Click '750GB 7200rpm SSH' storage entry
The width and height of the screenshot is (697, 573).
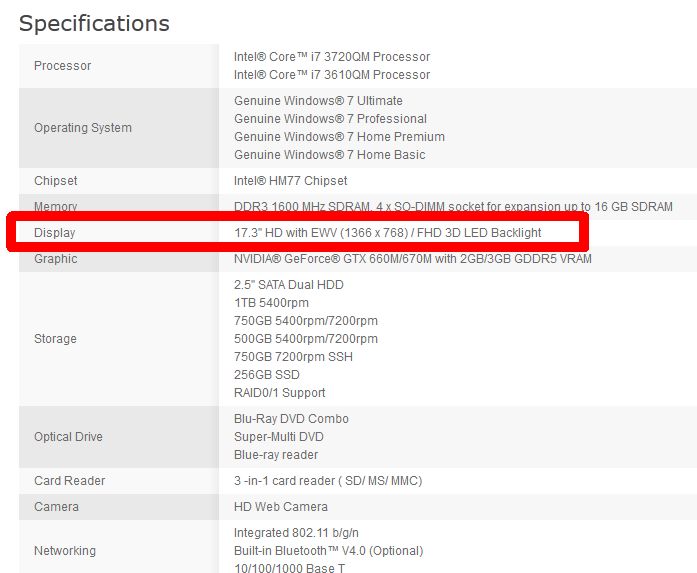[x=293, y=357]
